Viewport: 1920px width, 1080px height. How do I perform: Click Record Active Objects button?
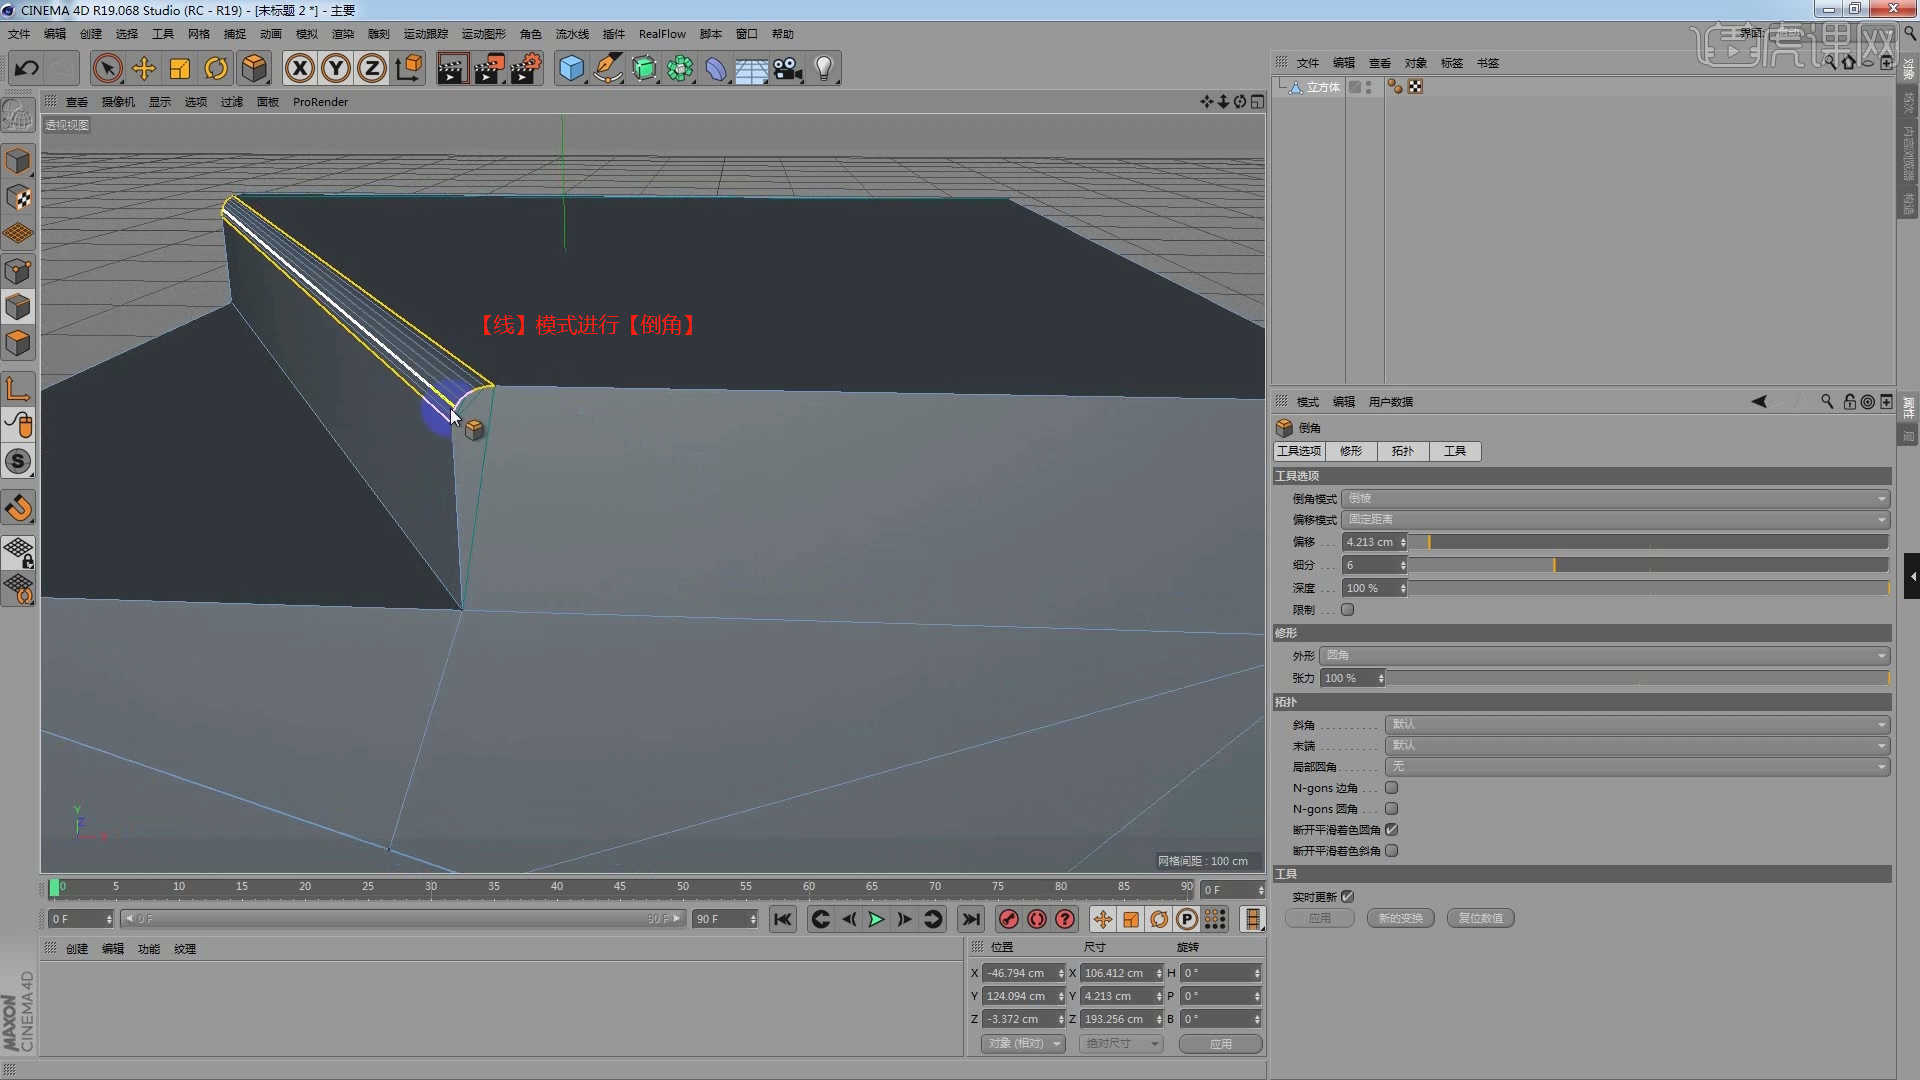point(1008,919)
